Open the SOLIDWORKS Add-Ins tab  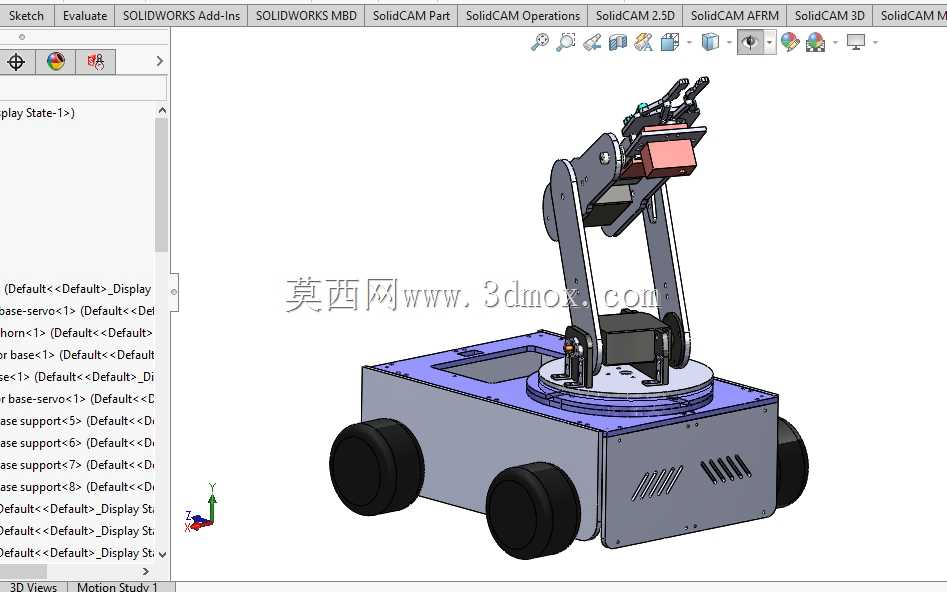pos(181,16)
